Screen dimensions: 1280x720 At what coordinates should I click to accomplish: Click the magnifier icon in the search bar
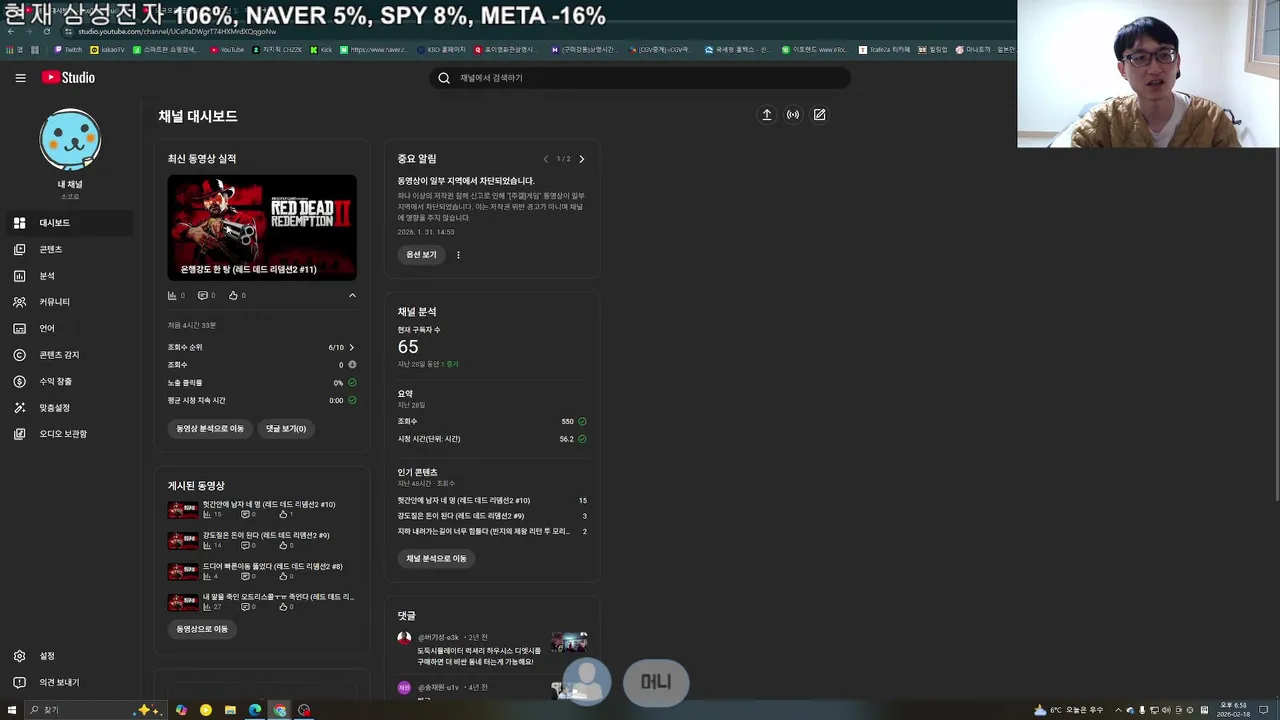[x=444, y=78]
